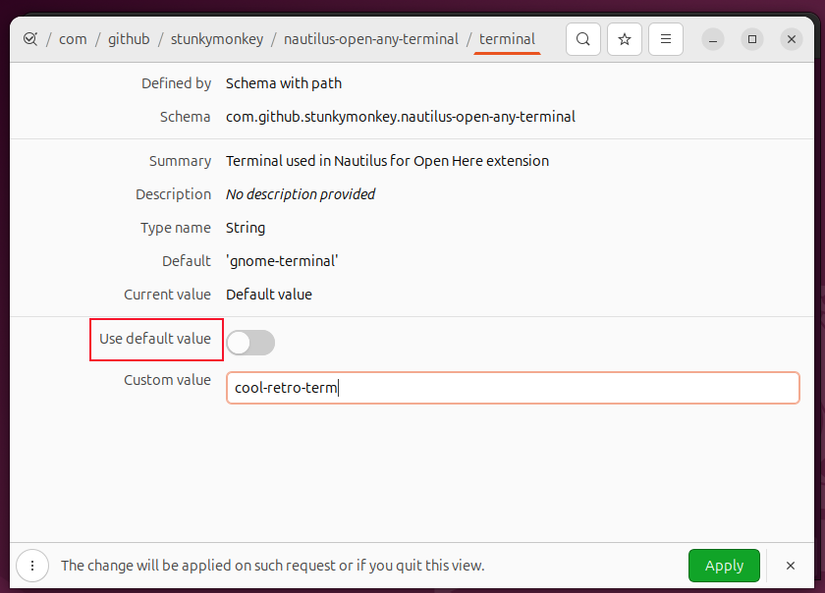Maximize the dconf Editor window
Image resolution: width=825 pixels, height=593 pixels.
click(x=752, y=39)
